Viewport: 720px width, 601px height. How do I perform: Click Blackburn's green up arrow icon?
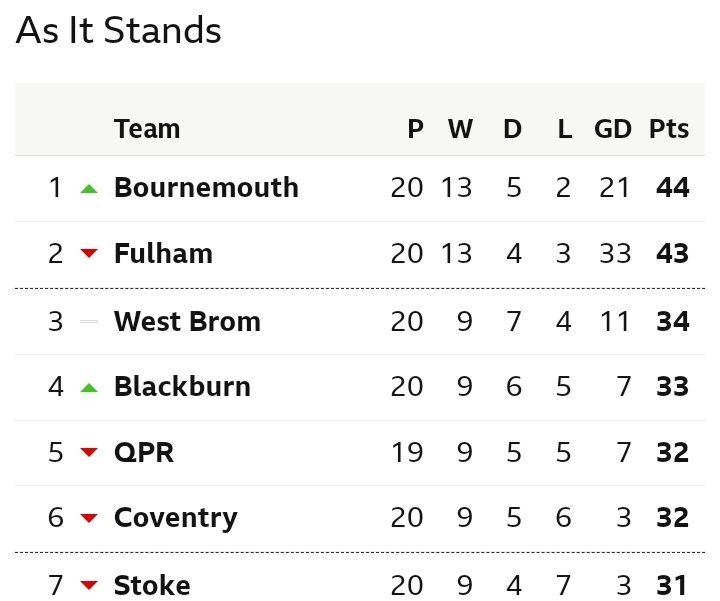pos(89,388)
